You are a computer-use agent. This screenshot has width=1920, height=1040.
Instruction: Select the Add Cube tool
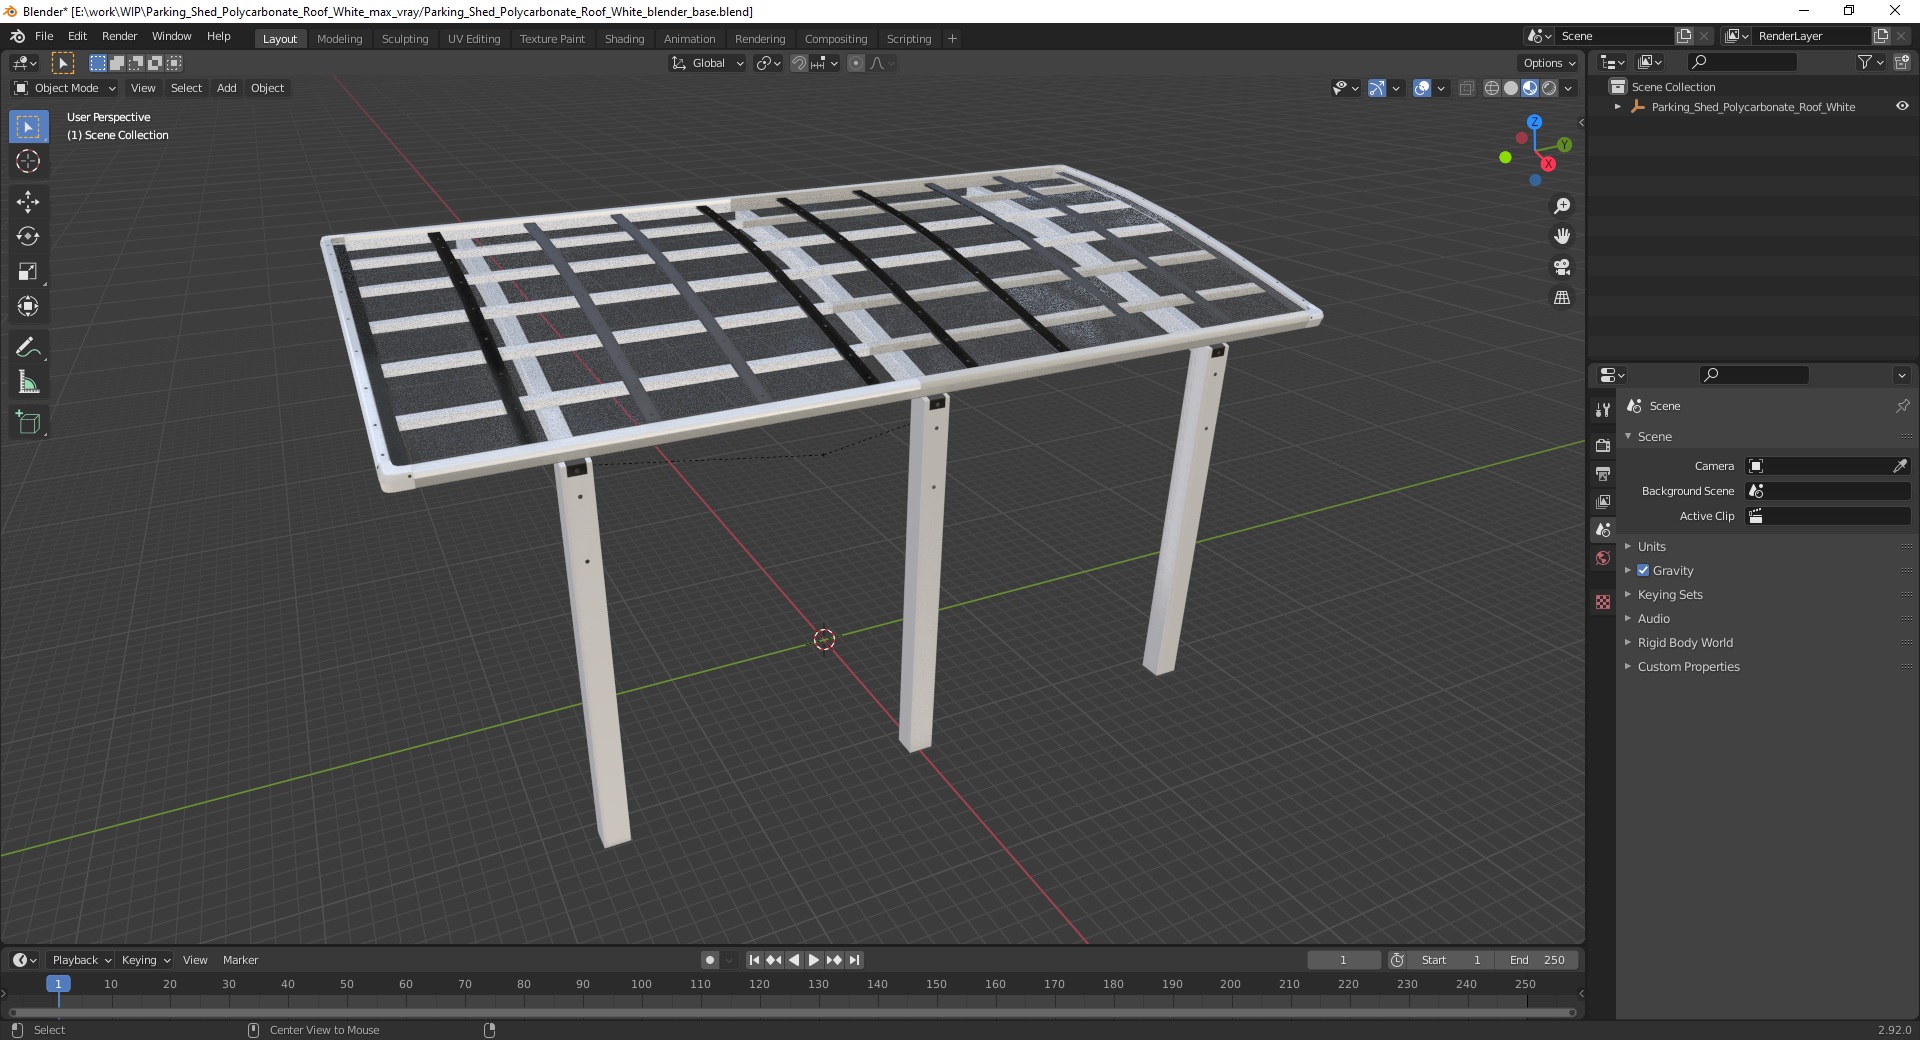[x=28, y=423]
